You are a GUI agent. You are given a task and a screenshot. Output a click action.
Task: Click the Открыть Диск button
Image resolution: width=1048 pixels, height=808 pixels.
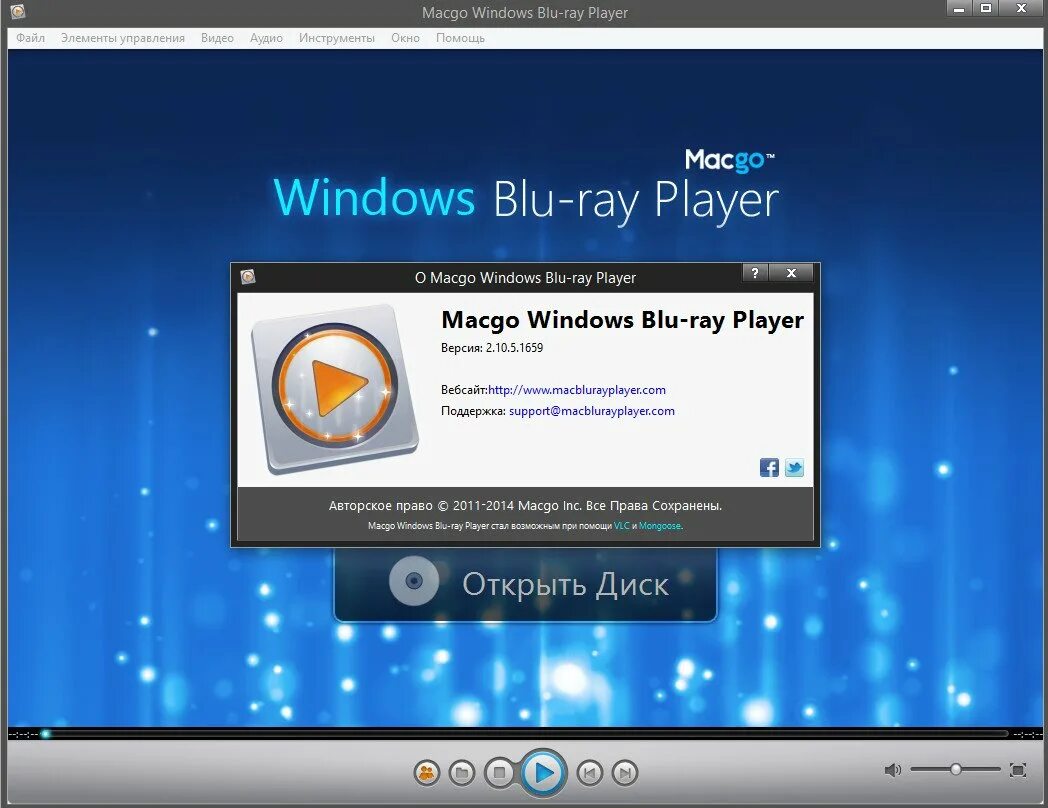tap(525, 585)
